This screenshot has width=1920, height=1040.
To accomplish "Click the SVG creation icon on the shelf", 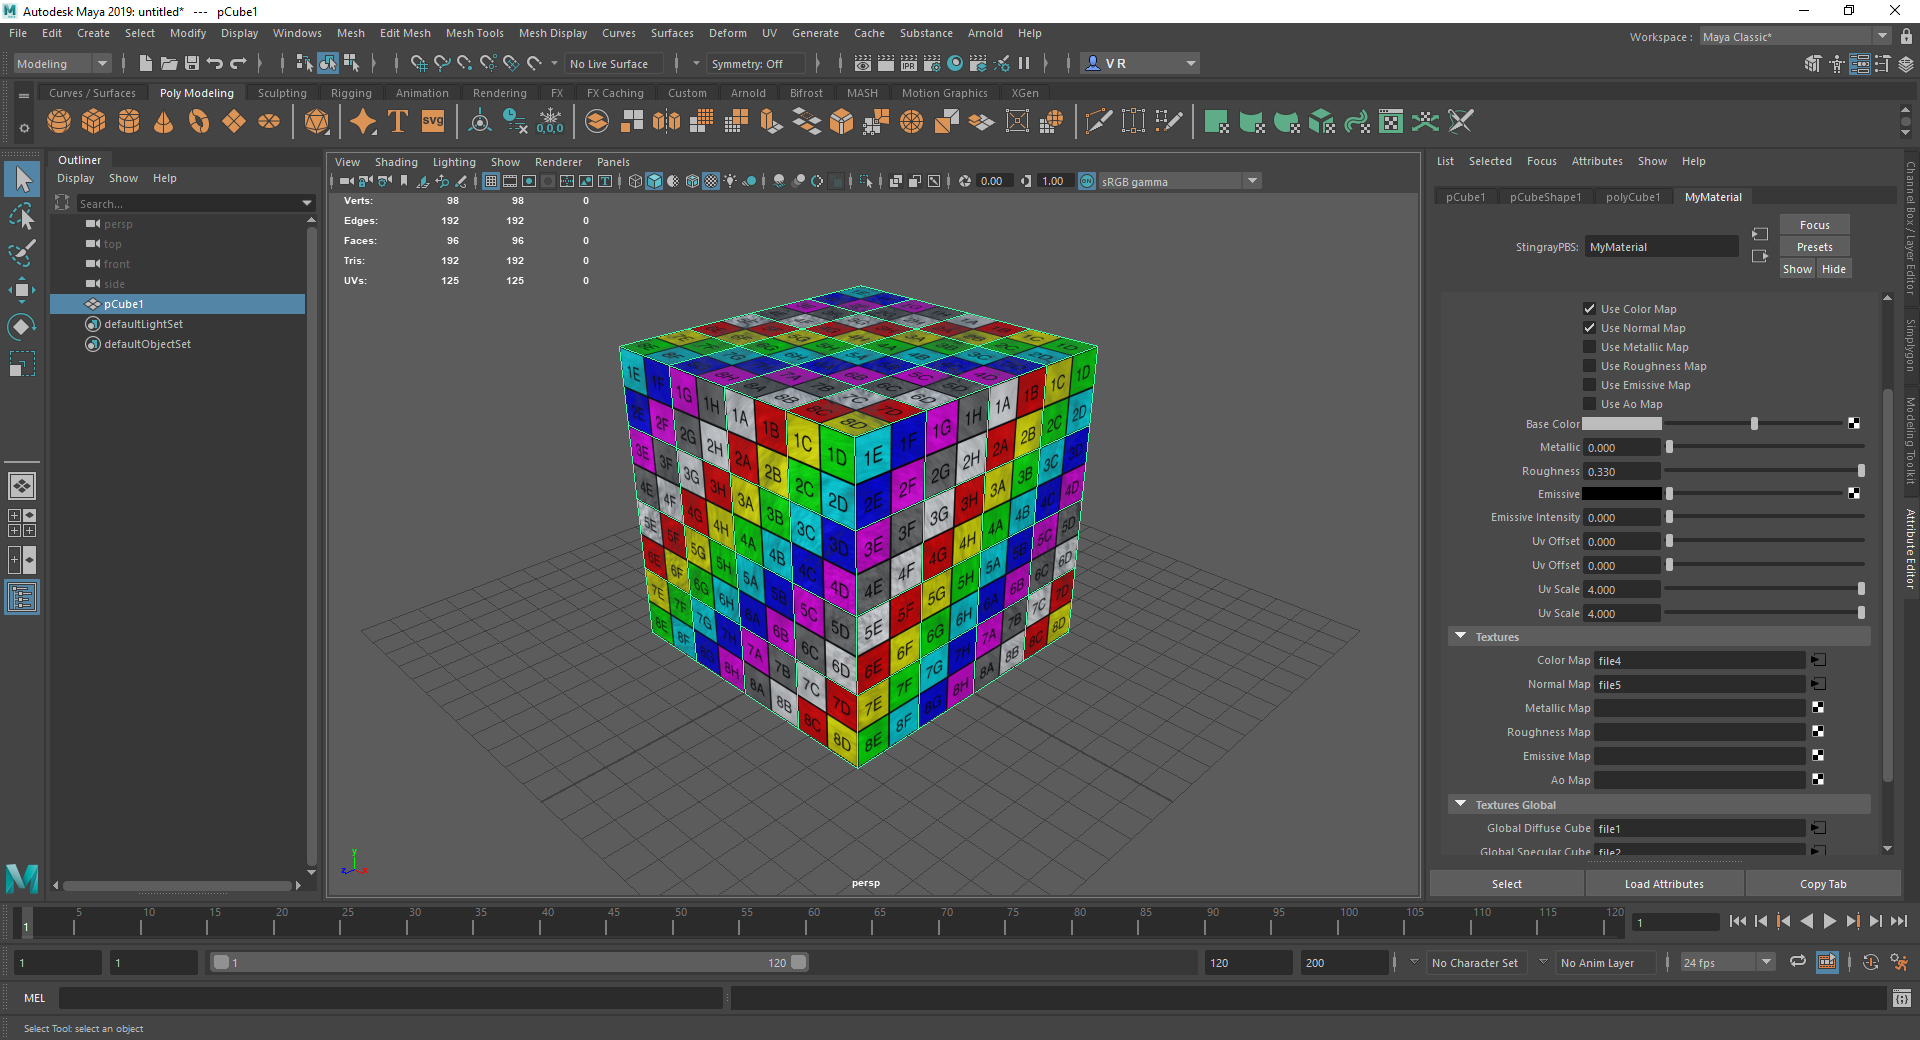I will pos(432,121).
